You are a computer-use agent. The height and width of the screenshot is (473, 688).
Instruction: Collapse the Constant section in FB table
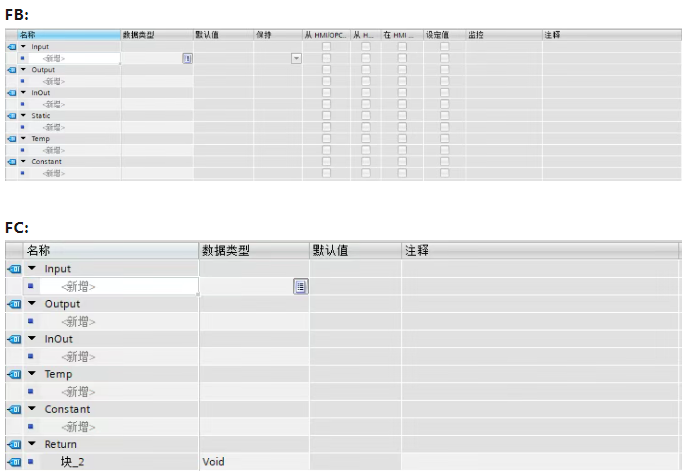pos(23,161)
